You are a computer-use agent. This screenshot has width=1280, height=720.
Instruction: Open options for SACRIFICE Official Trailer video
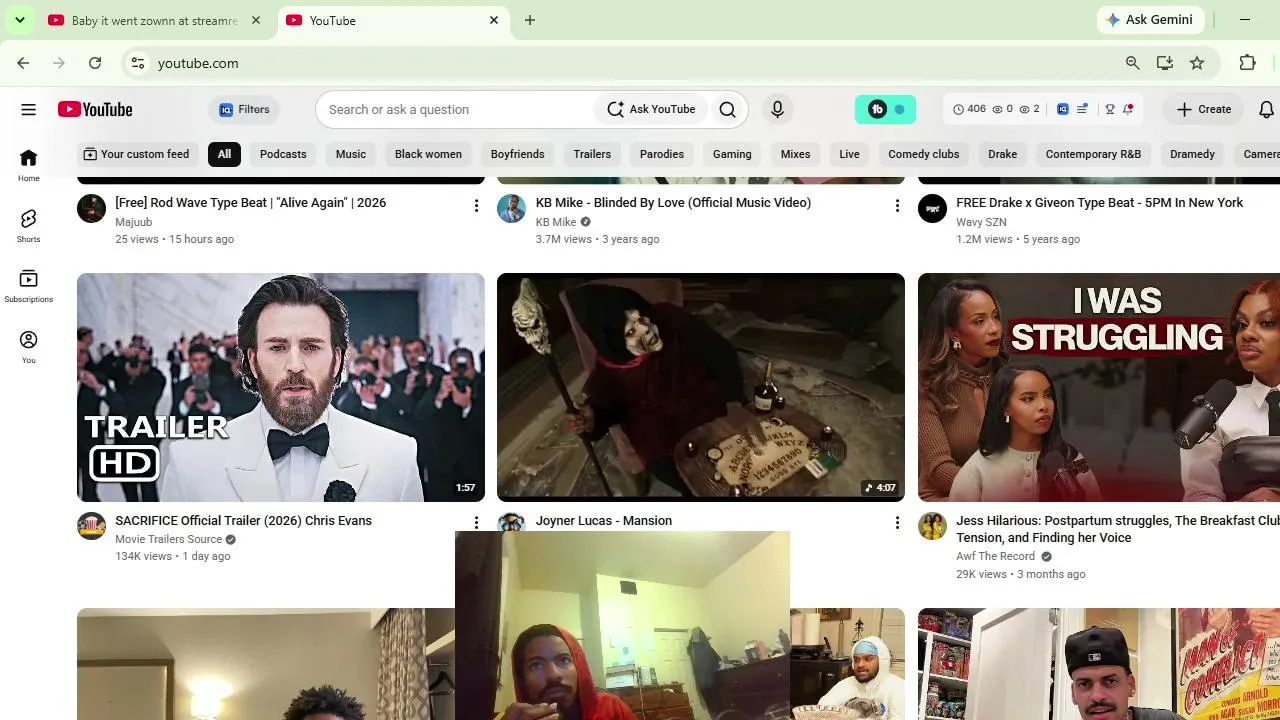[x=476, y=523]
